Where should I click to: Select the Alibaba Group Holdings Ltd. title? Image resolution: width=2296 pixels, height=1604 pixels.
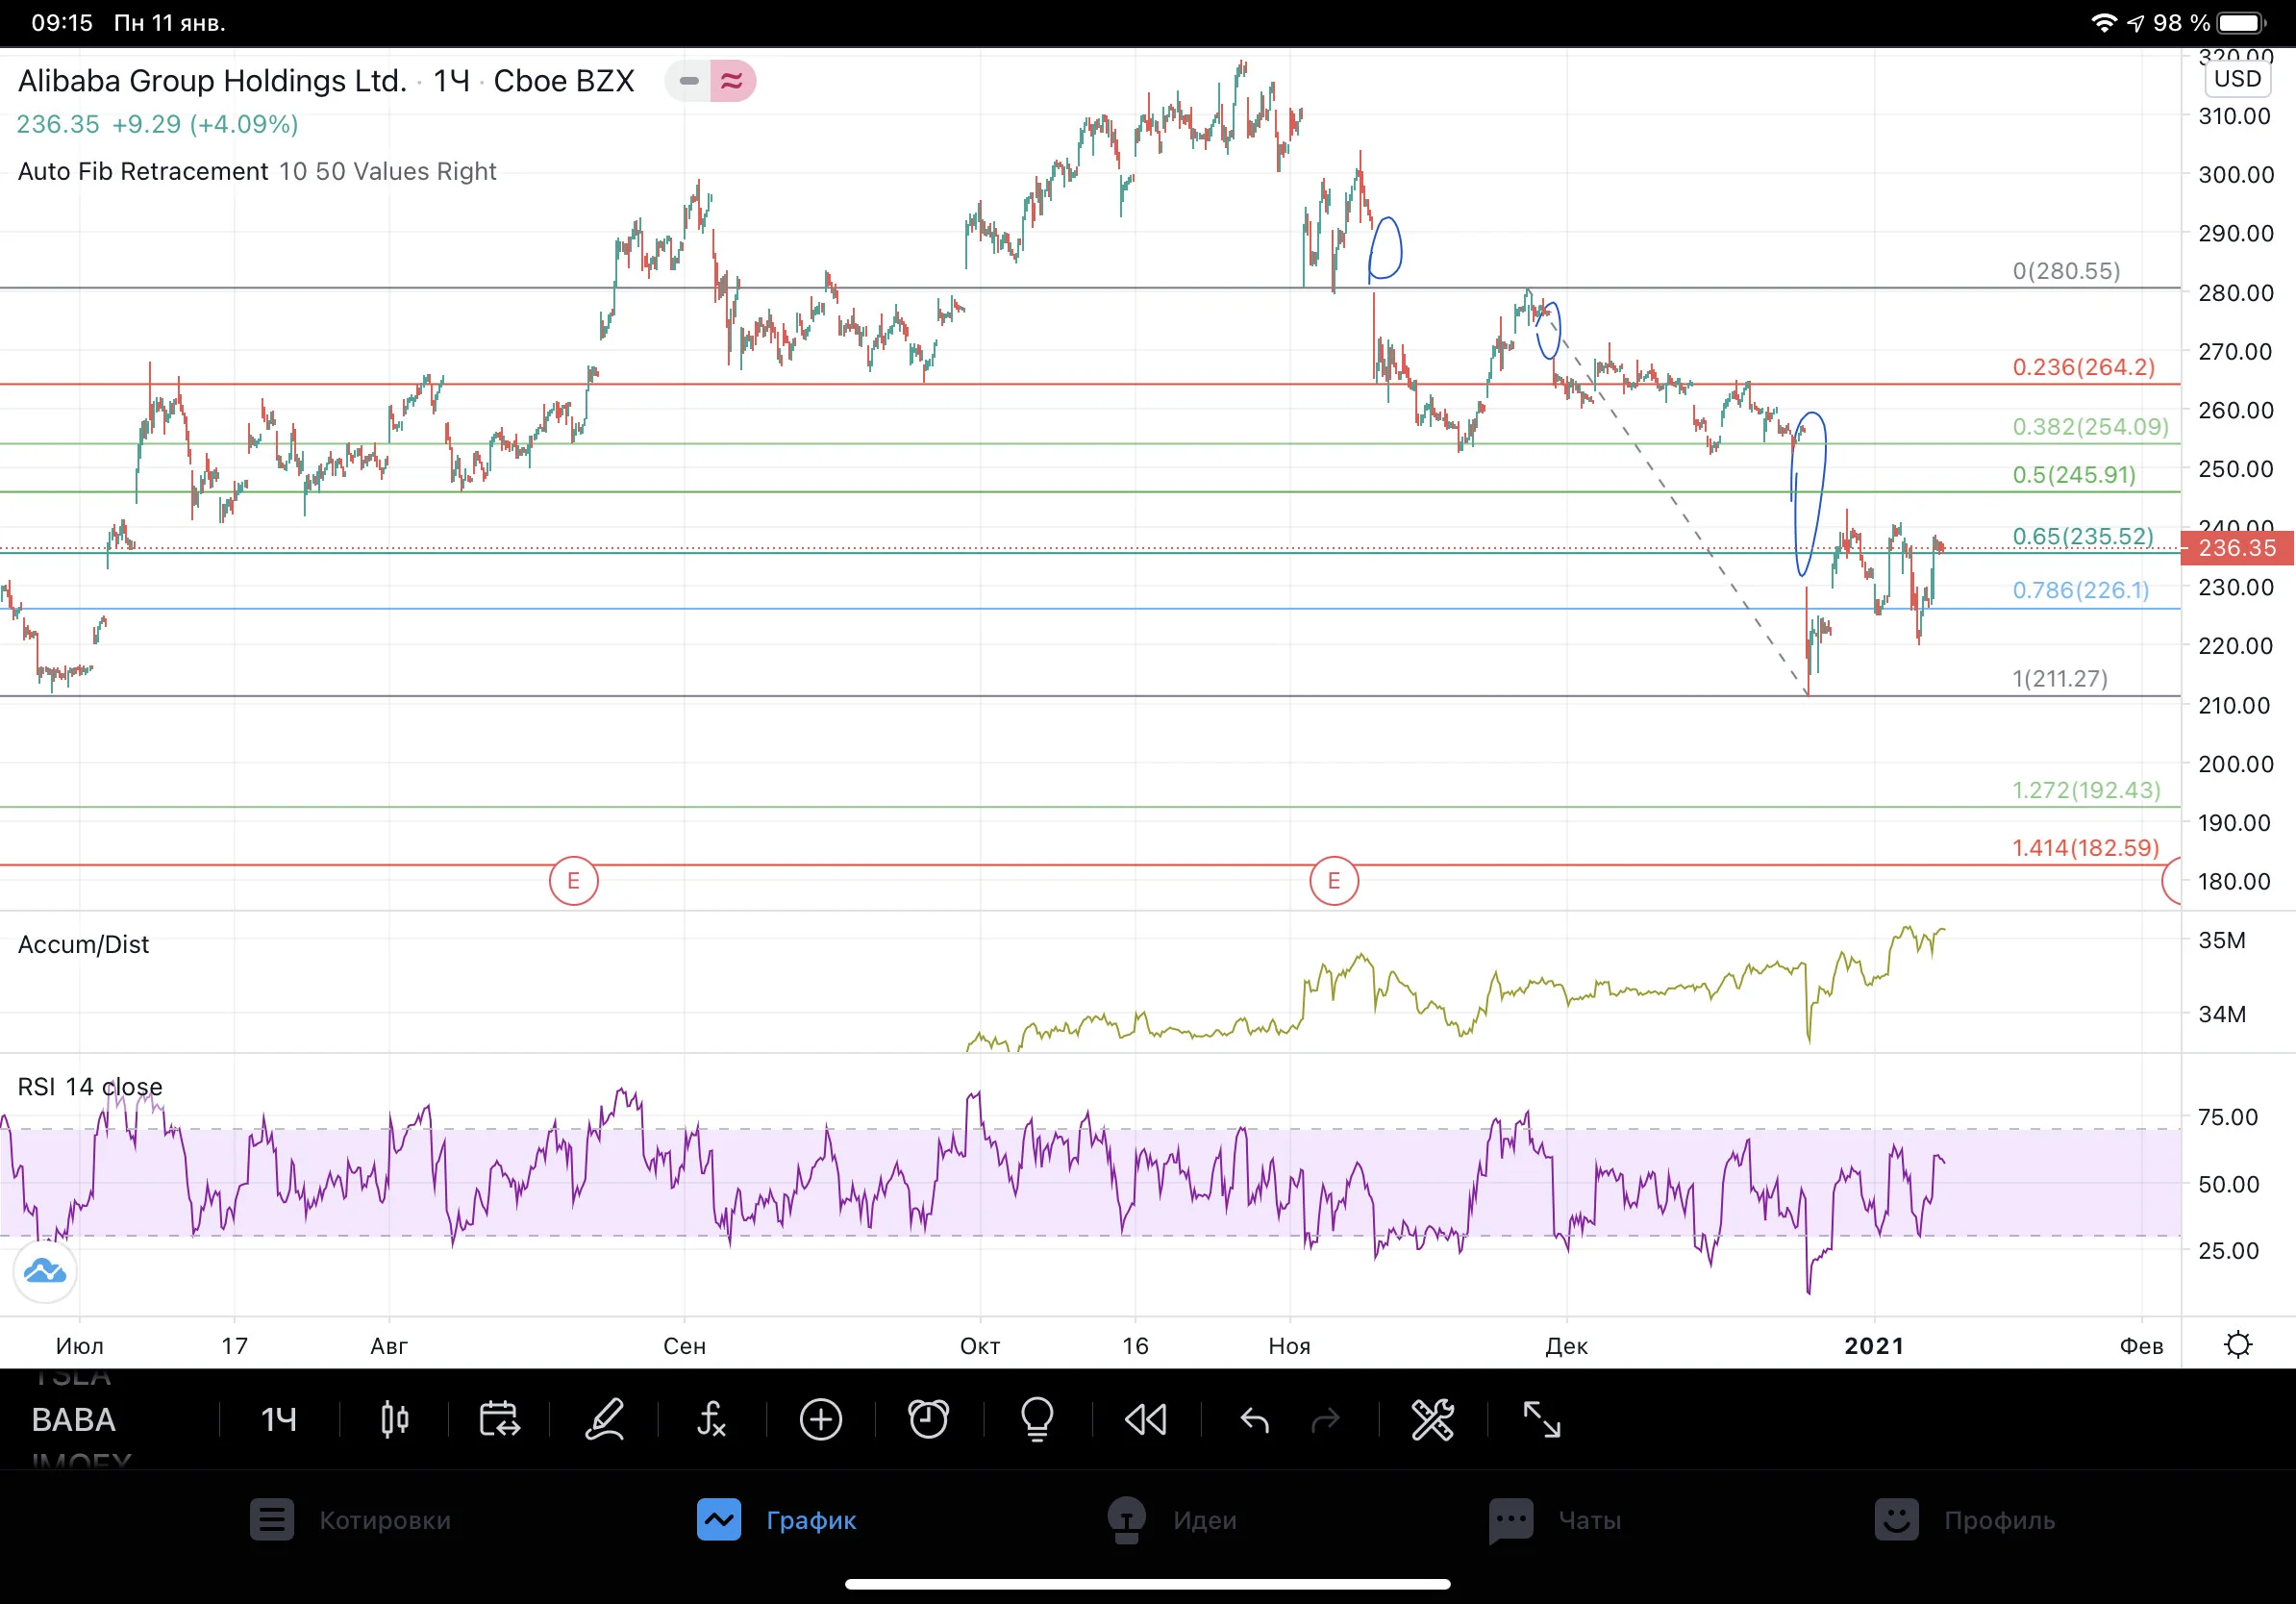pos(212,81)
